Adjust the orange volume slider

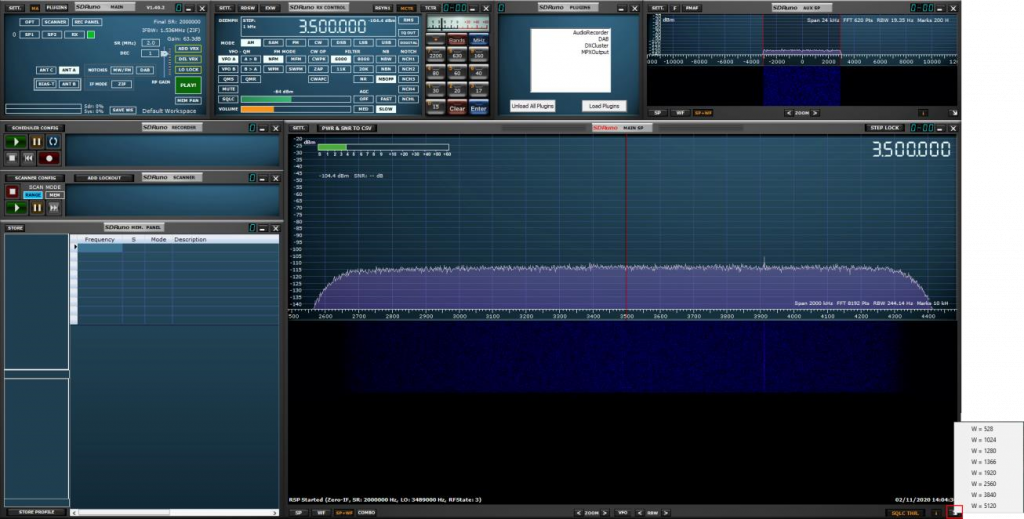coord(256,109)
